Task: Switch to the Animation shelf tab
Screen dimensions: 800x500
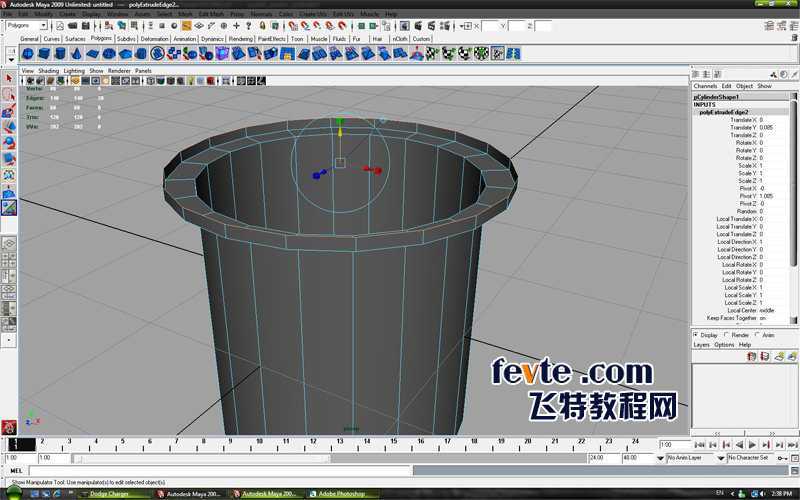Action: click(x=185, y=39)
